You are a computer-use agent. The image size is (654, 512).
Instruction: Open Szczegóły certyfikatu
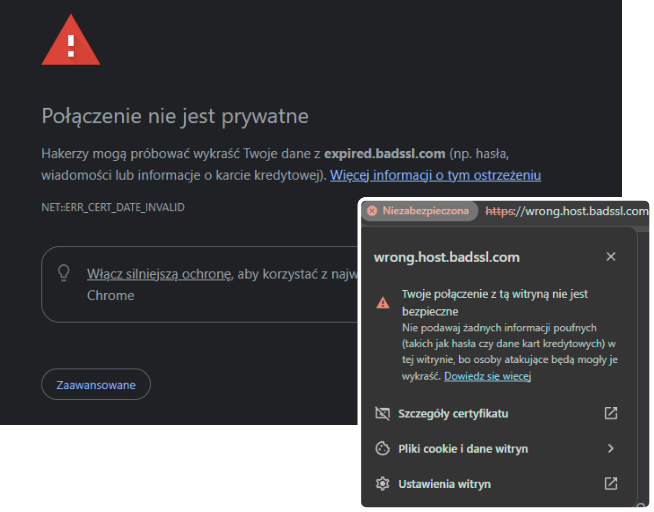496,414
